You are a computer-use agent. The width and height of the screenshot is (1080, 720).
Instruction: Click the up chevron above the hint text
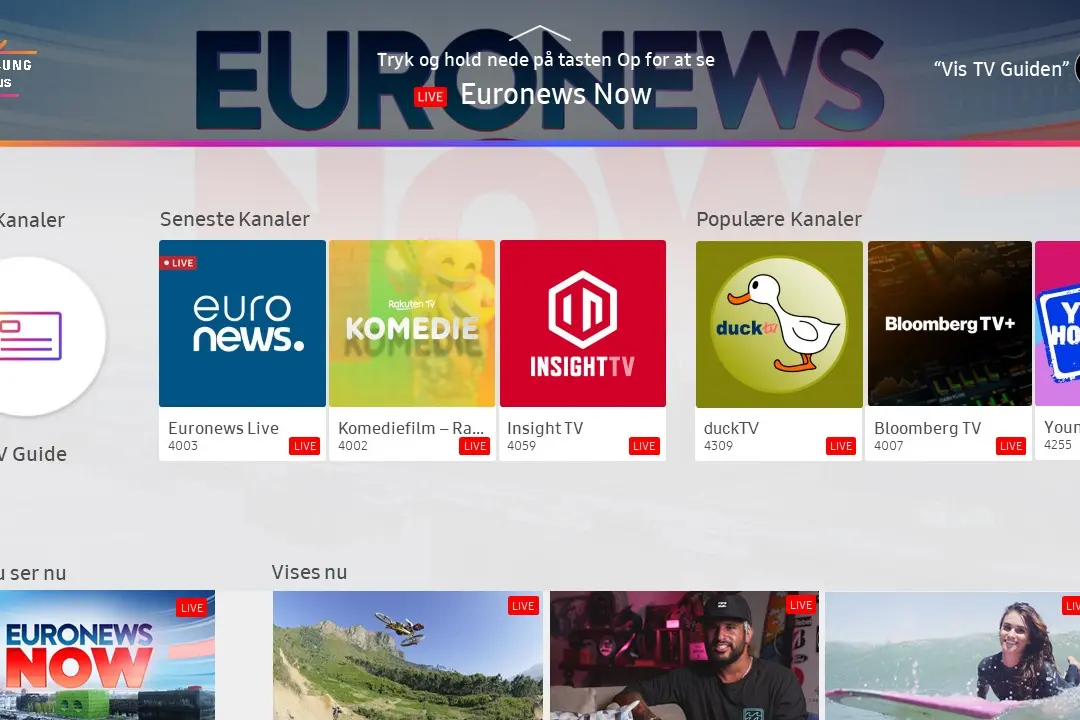540,33
